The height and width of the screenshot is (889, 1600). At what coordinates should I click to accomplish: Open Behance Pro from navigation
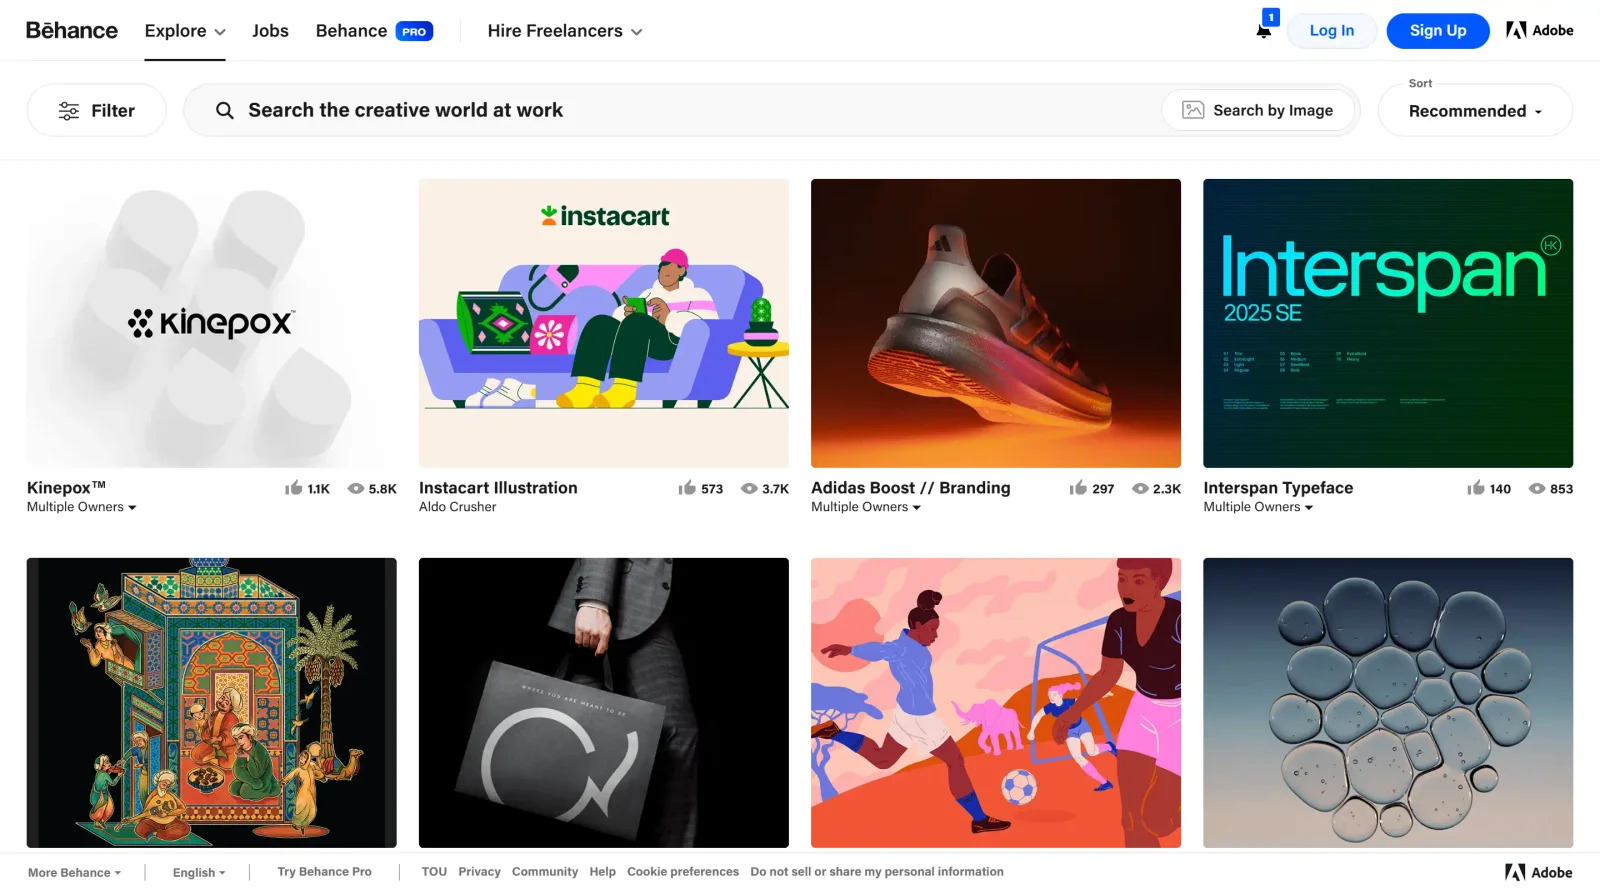point(374,31)
